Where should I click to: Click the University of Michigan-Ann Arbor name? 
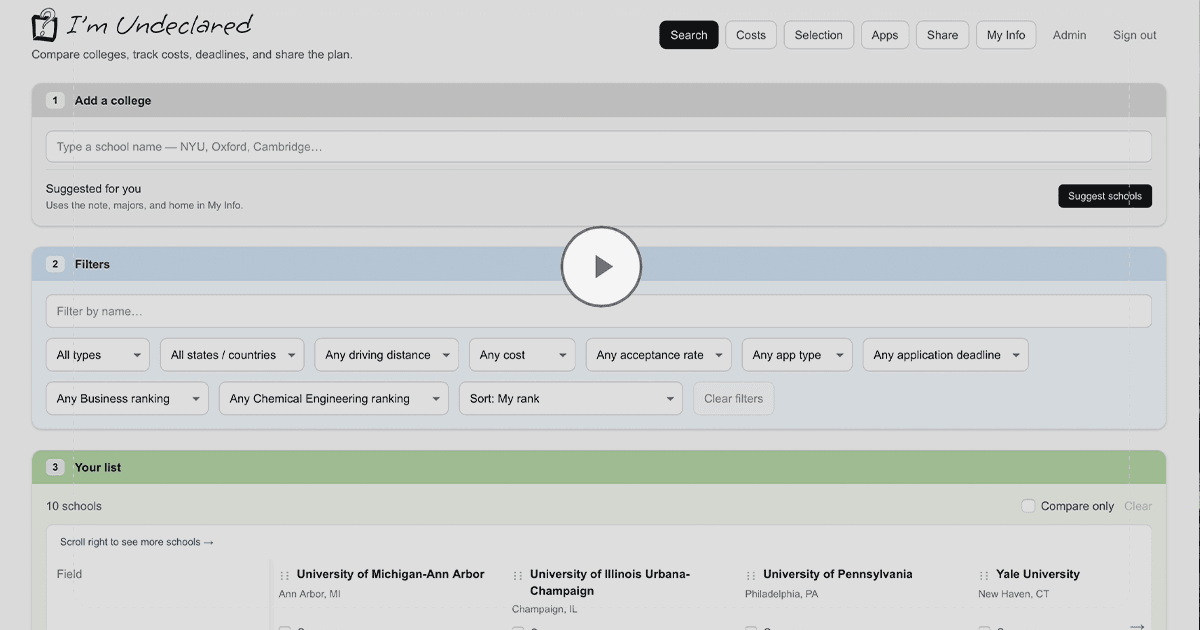[390, 574]
